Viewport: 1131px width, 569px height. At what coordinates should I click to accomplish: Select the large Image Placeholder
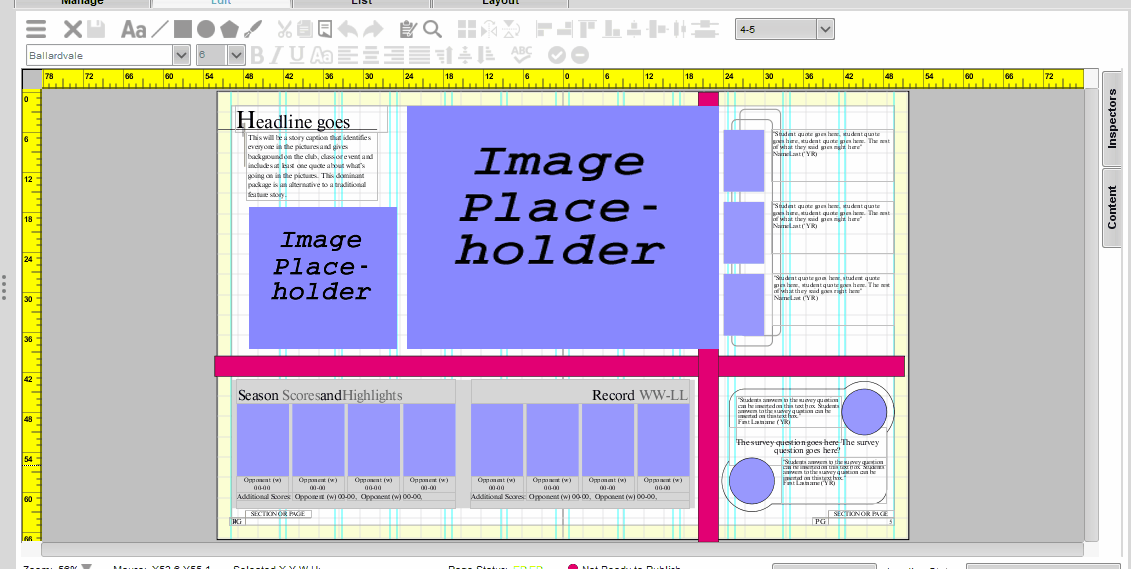(x=563, y=227)
